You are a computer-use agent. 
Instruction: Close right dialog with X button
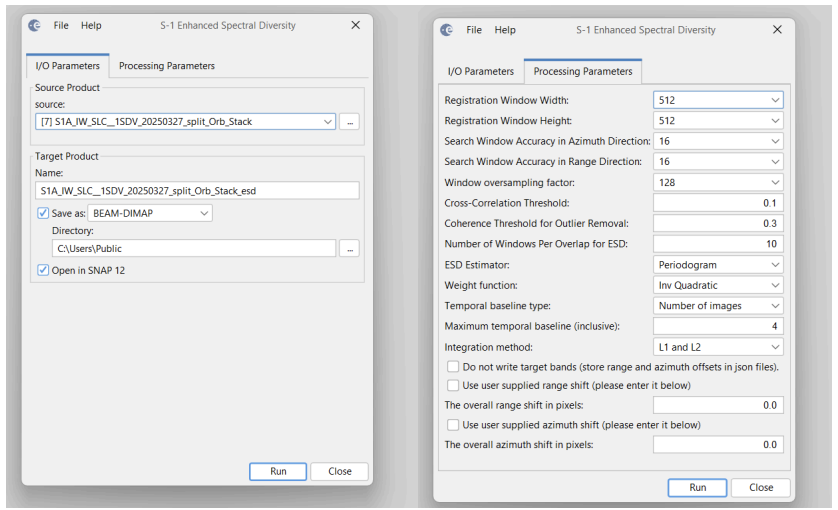777,30
